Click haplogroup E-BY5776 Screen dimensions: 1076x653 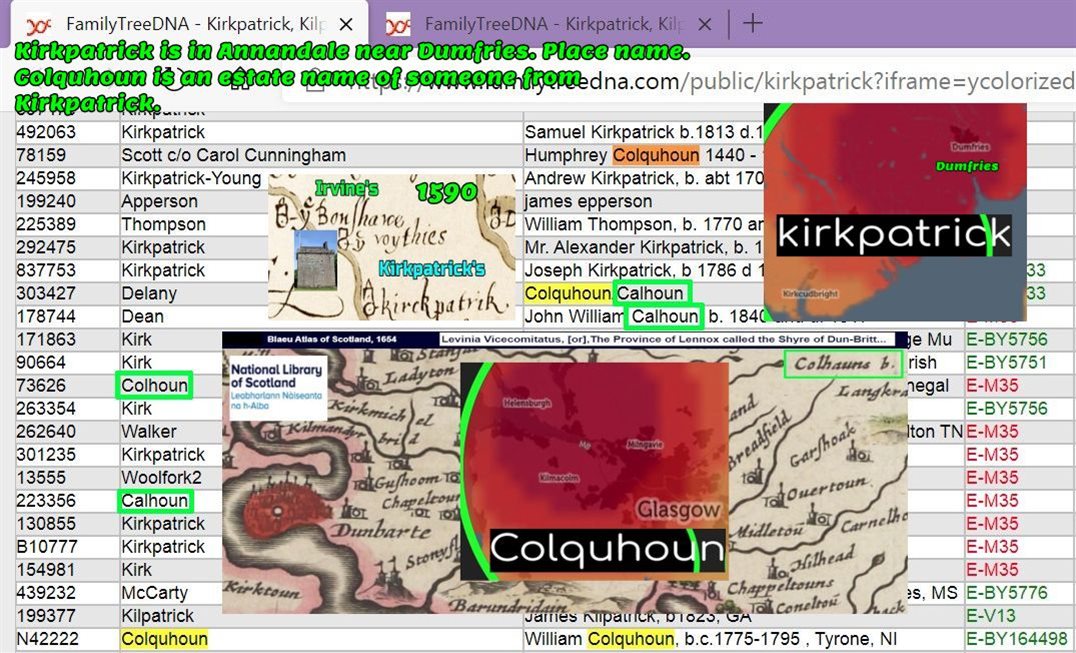click(1007, 593)
